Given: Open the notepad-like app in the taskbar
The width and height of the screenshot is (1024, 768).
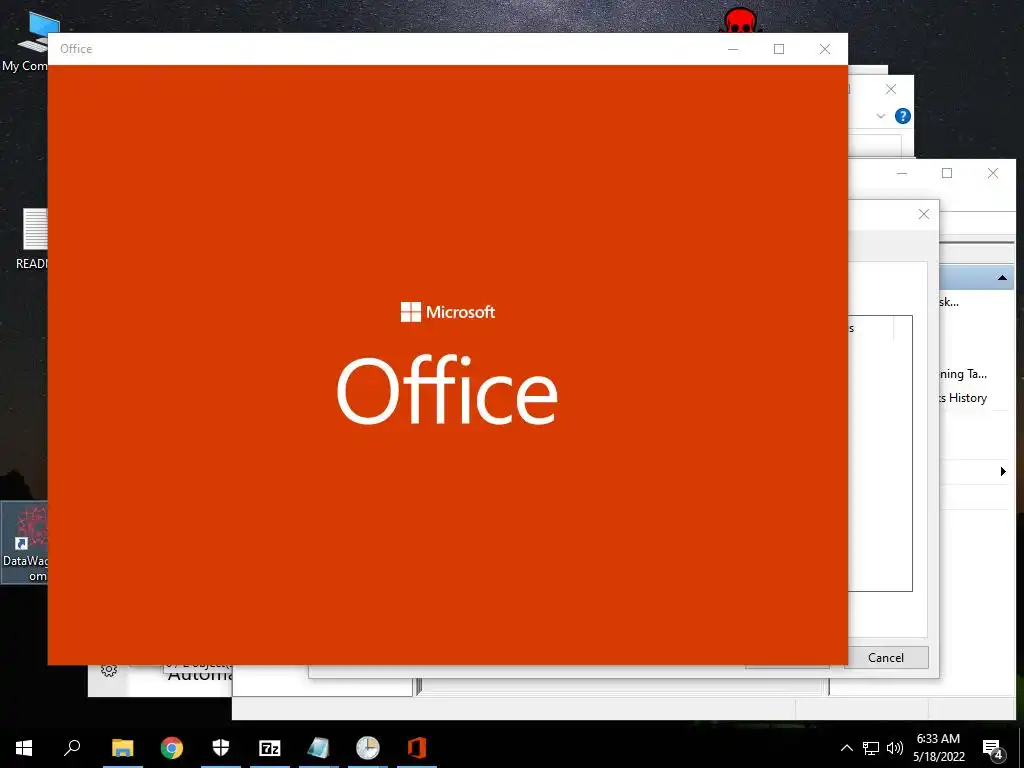Looking at the screenshot, I should (x=319, y=748).
